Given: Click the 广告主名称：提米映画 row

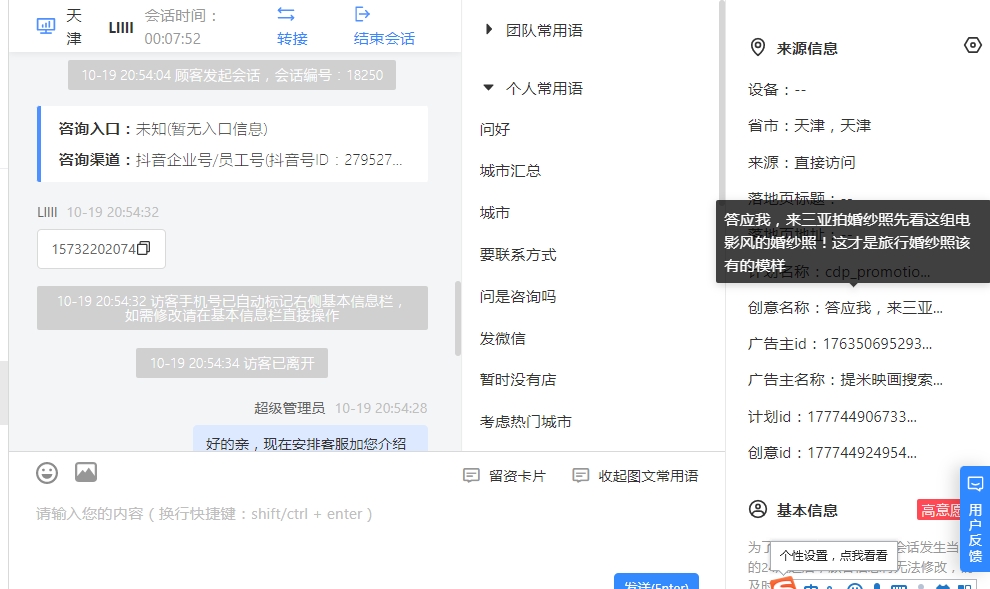Looking at the screenshot, I should [x=845, y=379].
